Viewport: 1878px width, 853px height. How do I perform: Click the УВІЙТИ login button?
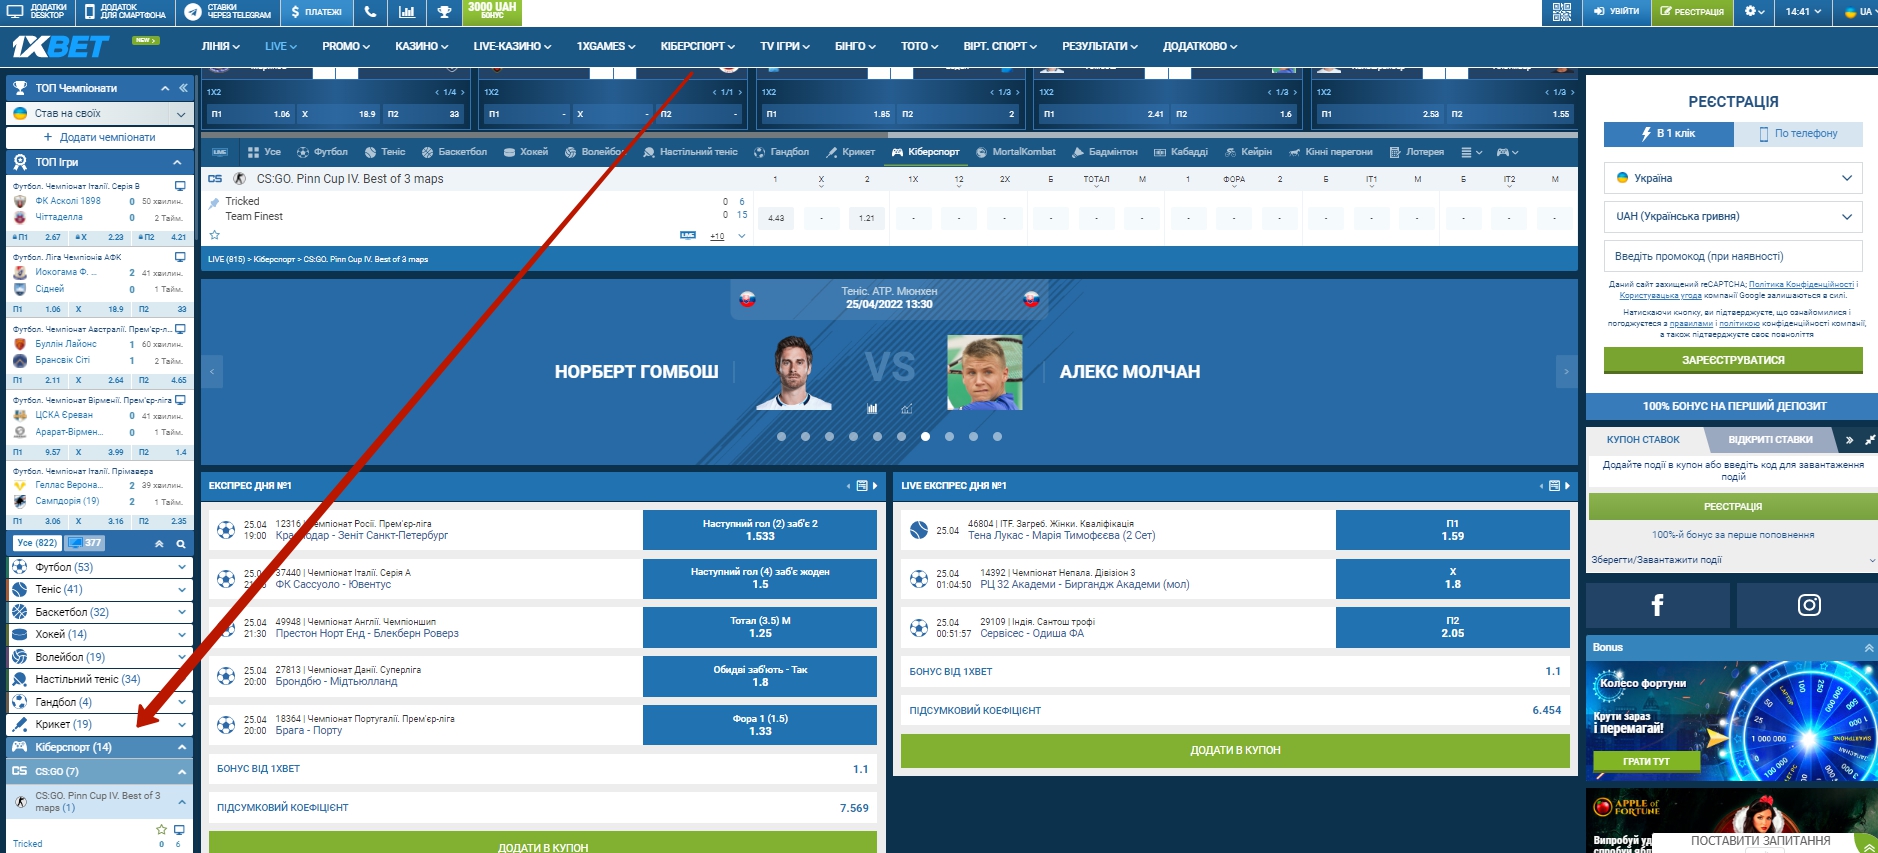(1616, 12)
